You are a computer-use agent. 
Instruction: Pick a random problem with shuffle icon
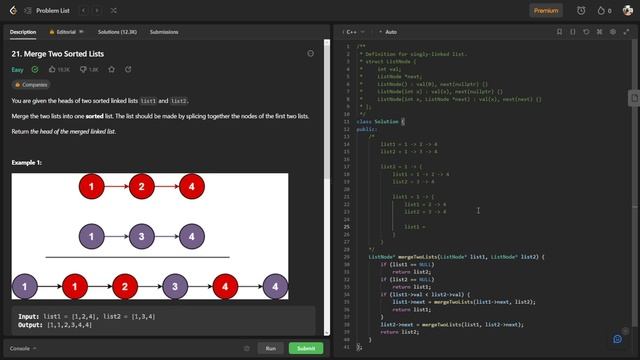[113, 11]
